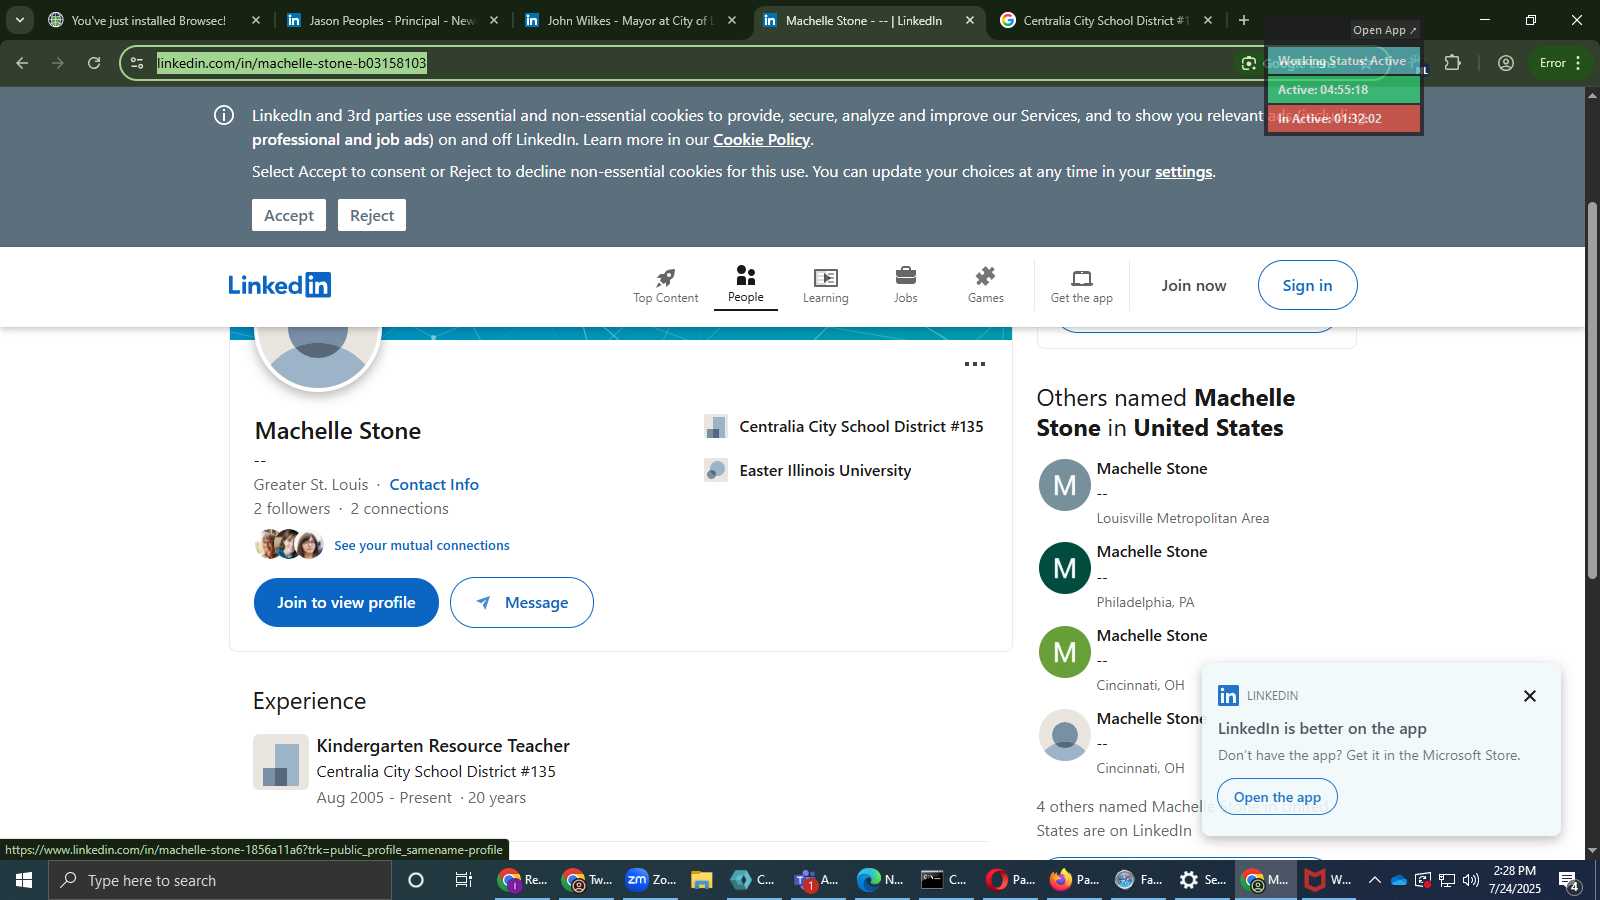This screenshot has height=900, width=1600.
Task: Open the cookie settings link
Action: pos(1183,171)
